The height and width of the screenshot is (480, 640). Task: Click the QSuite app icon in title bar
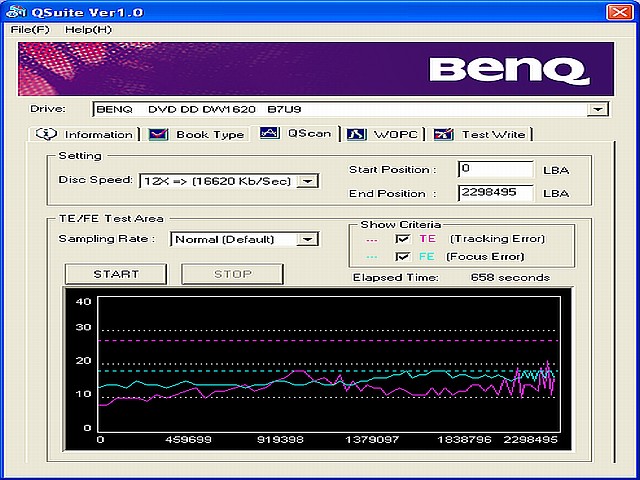(x=16, y=12)
